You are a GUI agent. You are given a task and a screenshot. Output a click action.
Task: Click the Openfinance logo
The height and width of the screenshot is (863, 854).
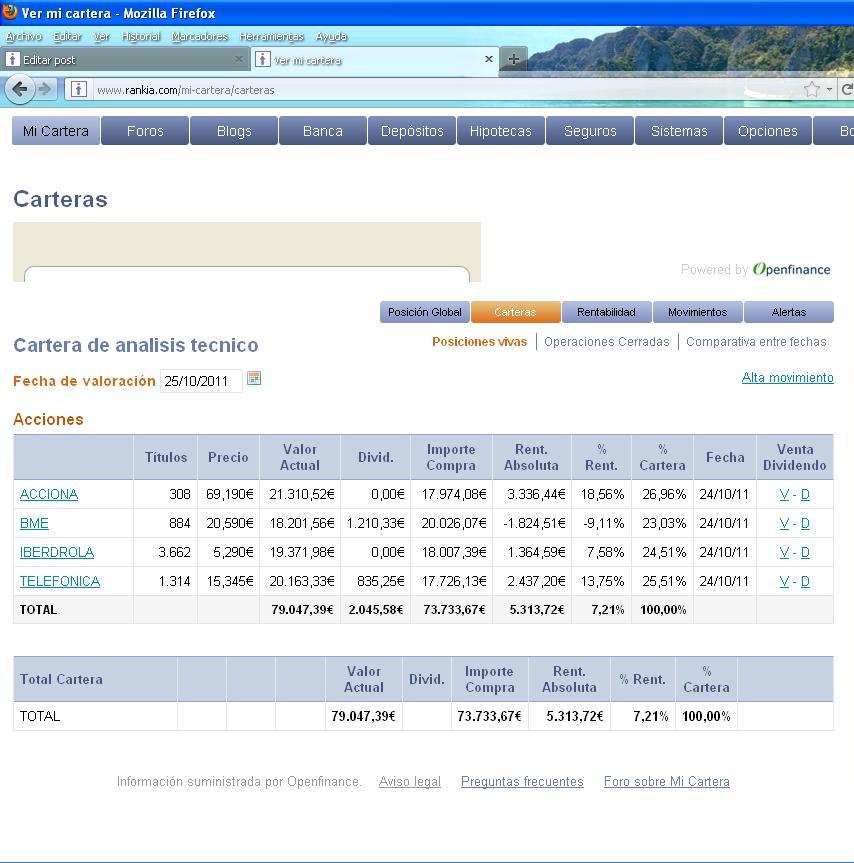click(x=791, y=269)
